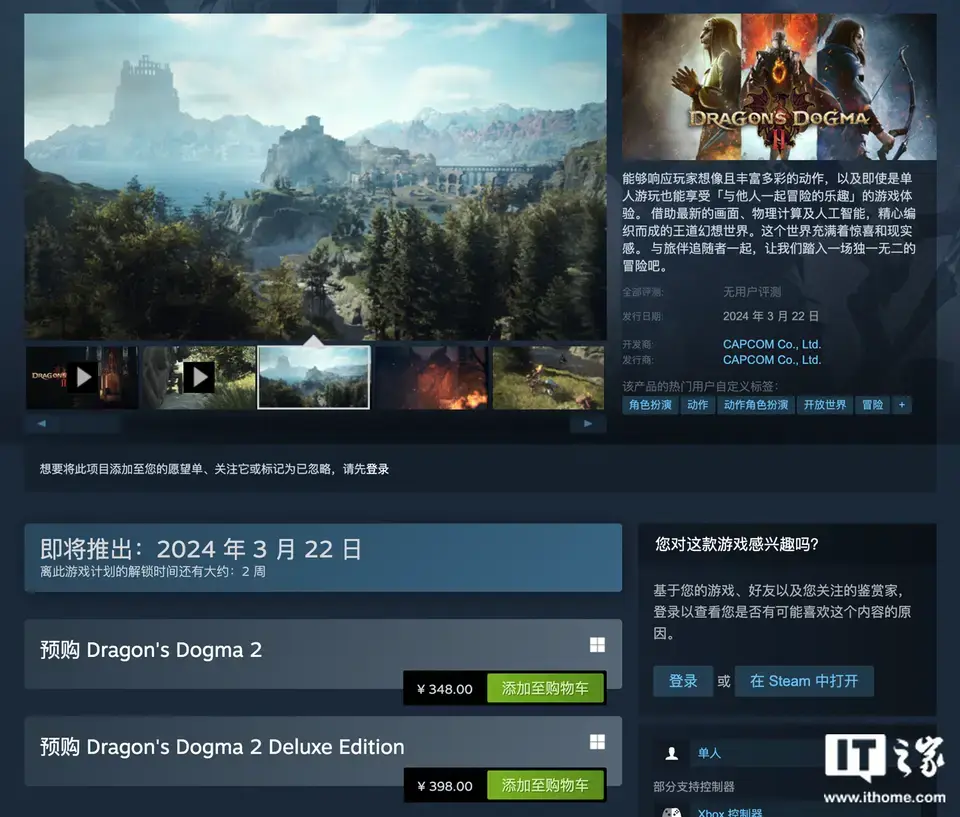Click the developer CAPCOM Co., Ltd. link
The image size is (960, 817).
click(x=771, y=344)
